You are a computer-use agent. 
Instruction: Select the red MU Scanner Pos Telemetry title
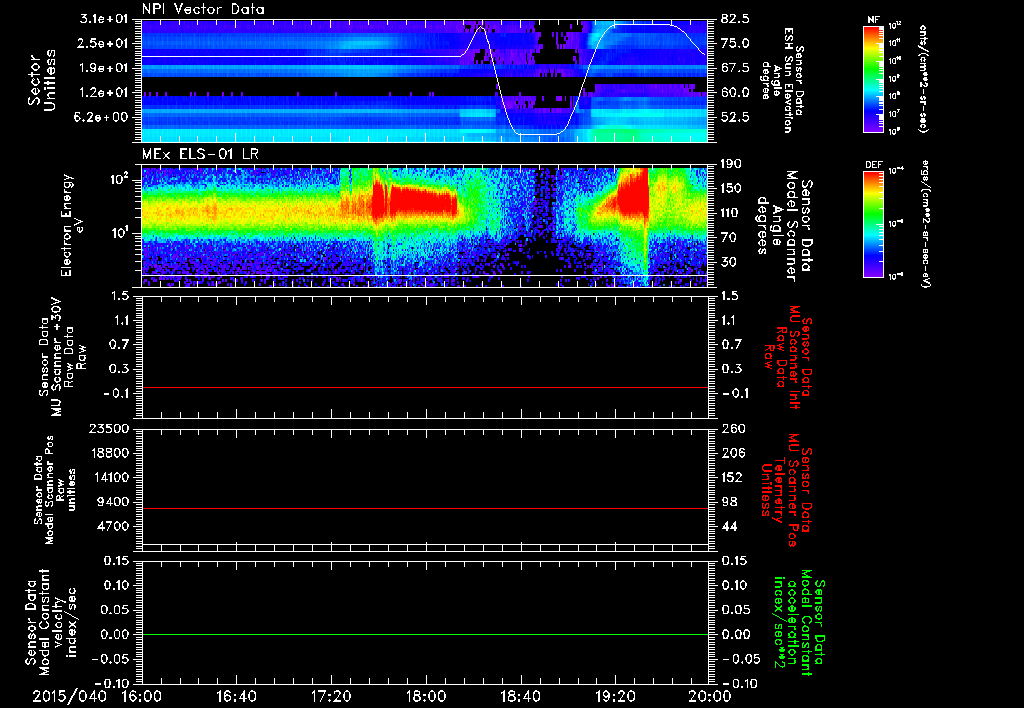point(786,490)
